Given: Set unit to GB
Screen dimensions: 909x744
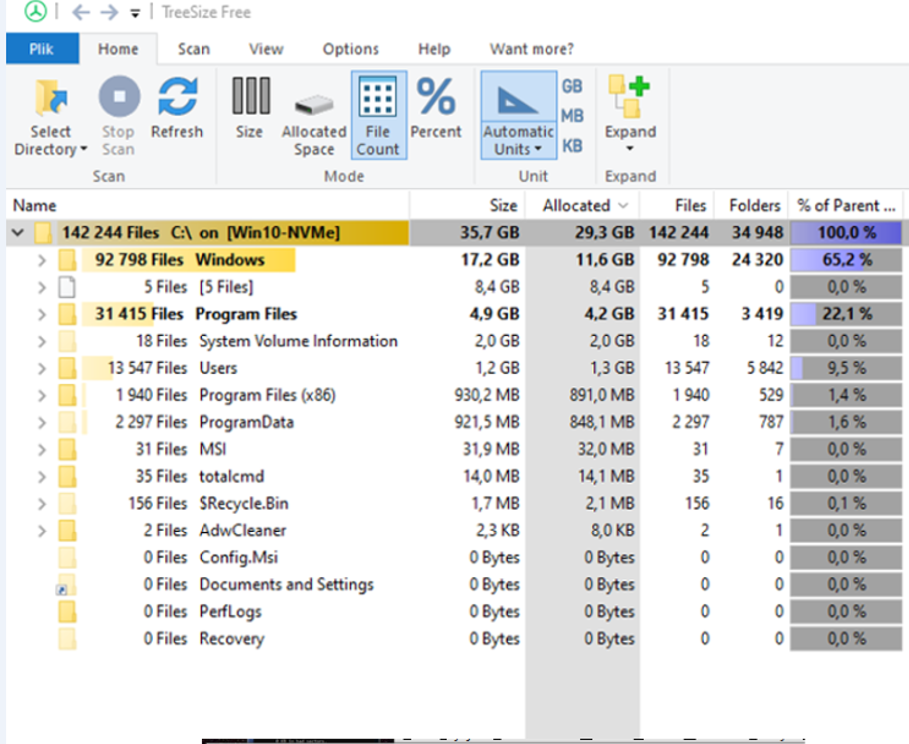Looking at the screenshot, I should click(572, 86).
